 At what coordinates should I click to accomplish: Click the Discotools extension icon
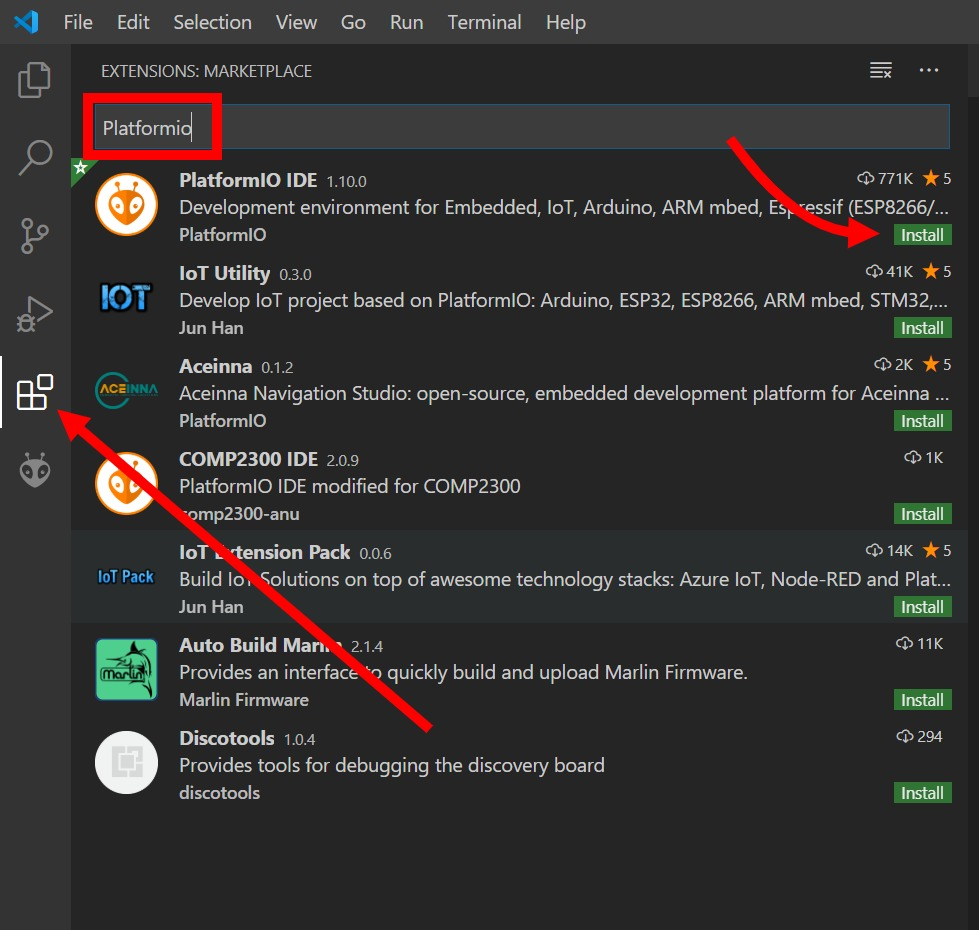(126, 762)
